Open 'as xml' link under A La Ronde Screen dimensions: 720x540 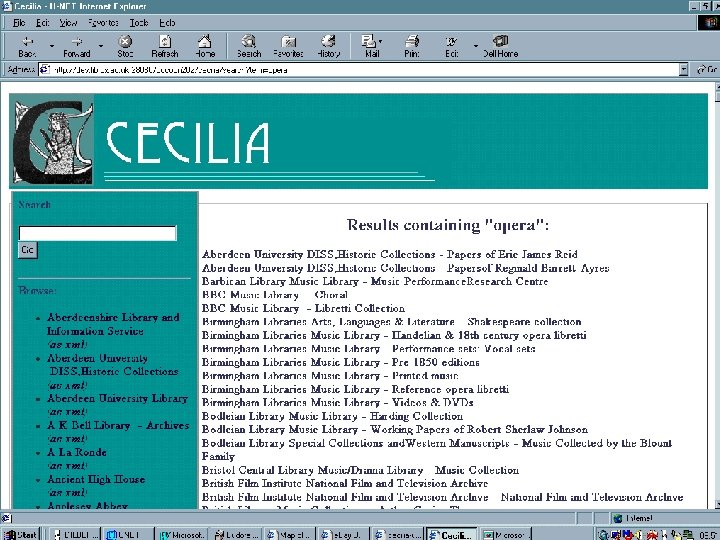[67, 466]
